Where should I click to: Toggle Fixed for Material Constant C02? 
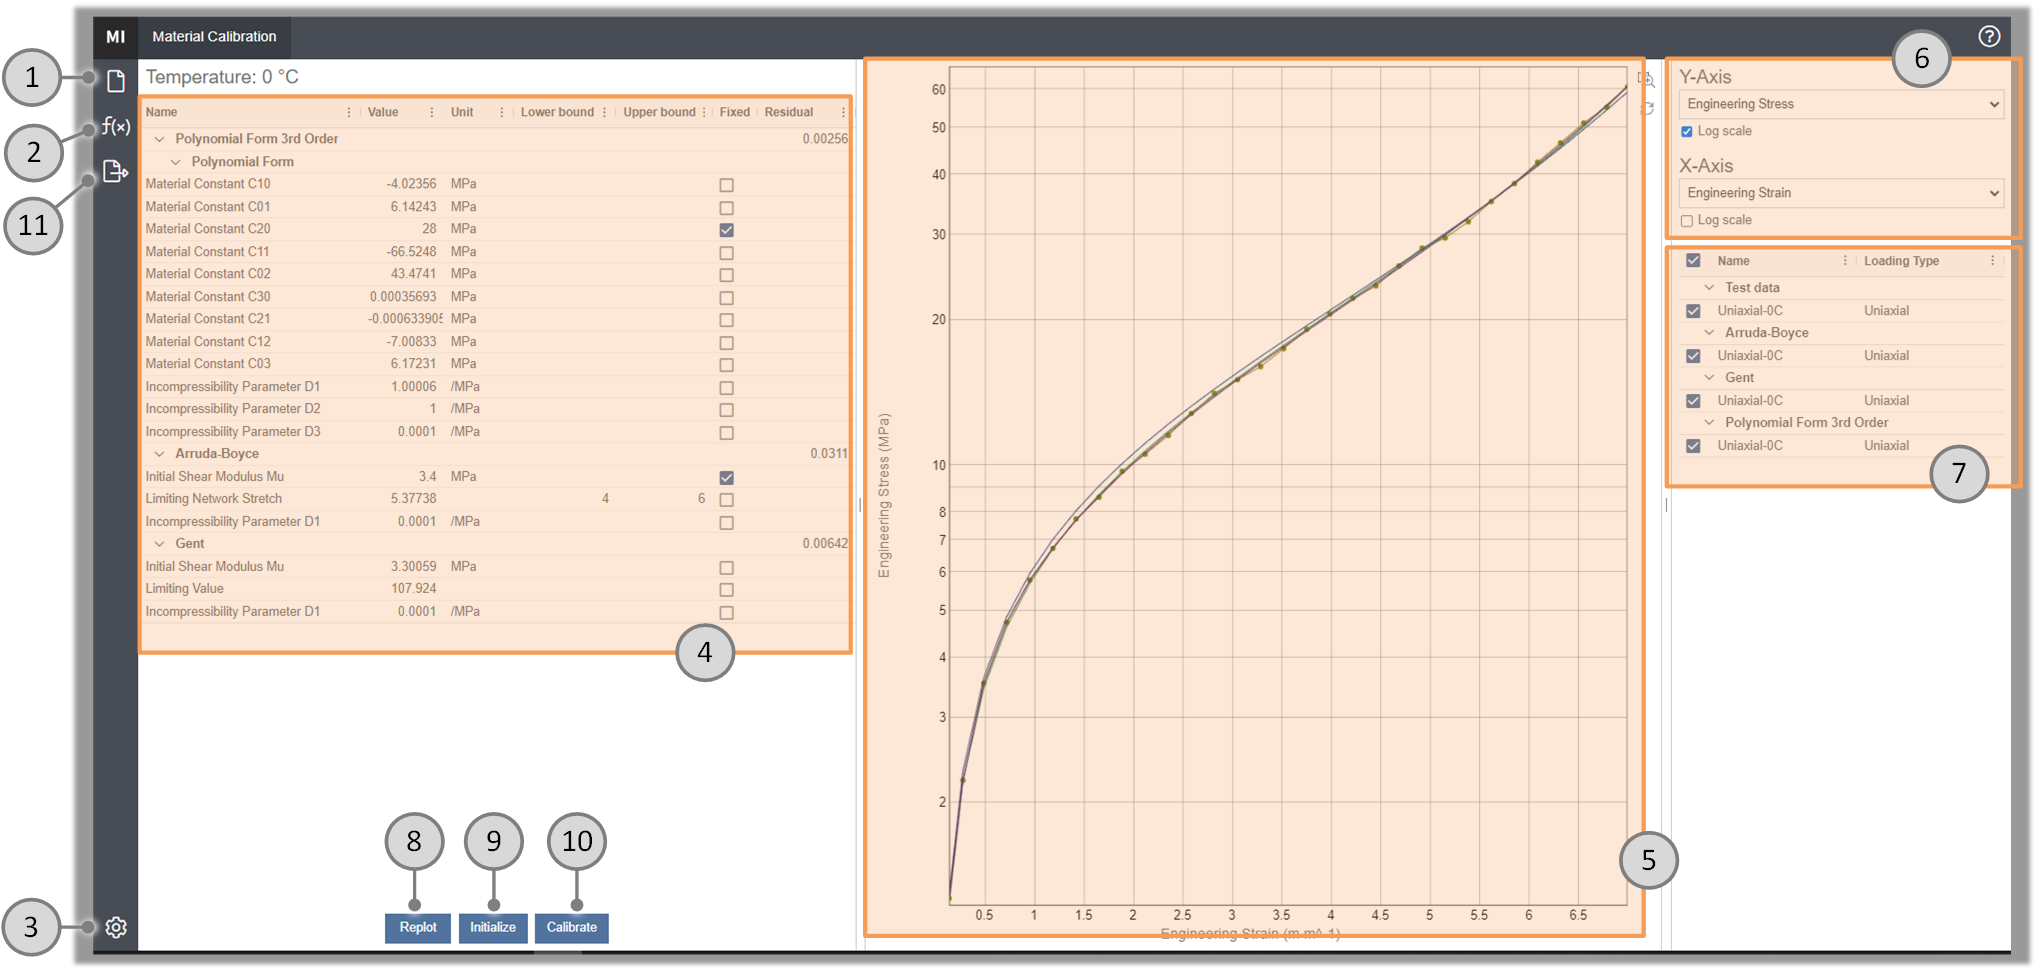[727, 275]
